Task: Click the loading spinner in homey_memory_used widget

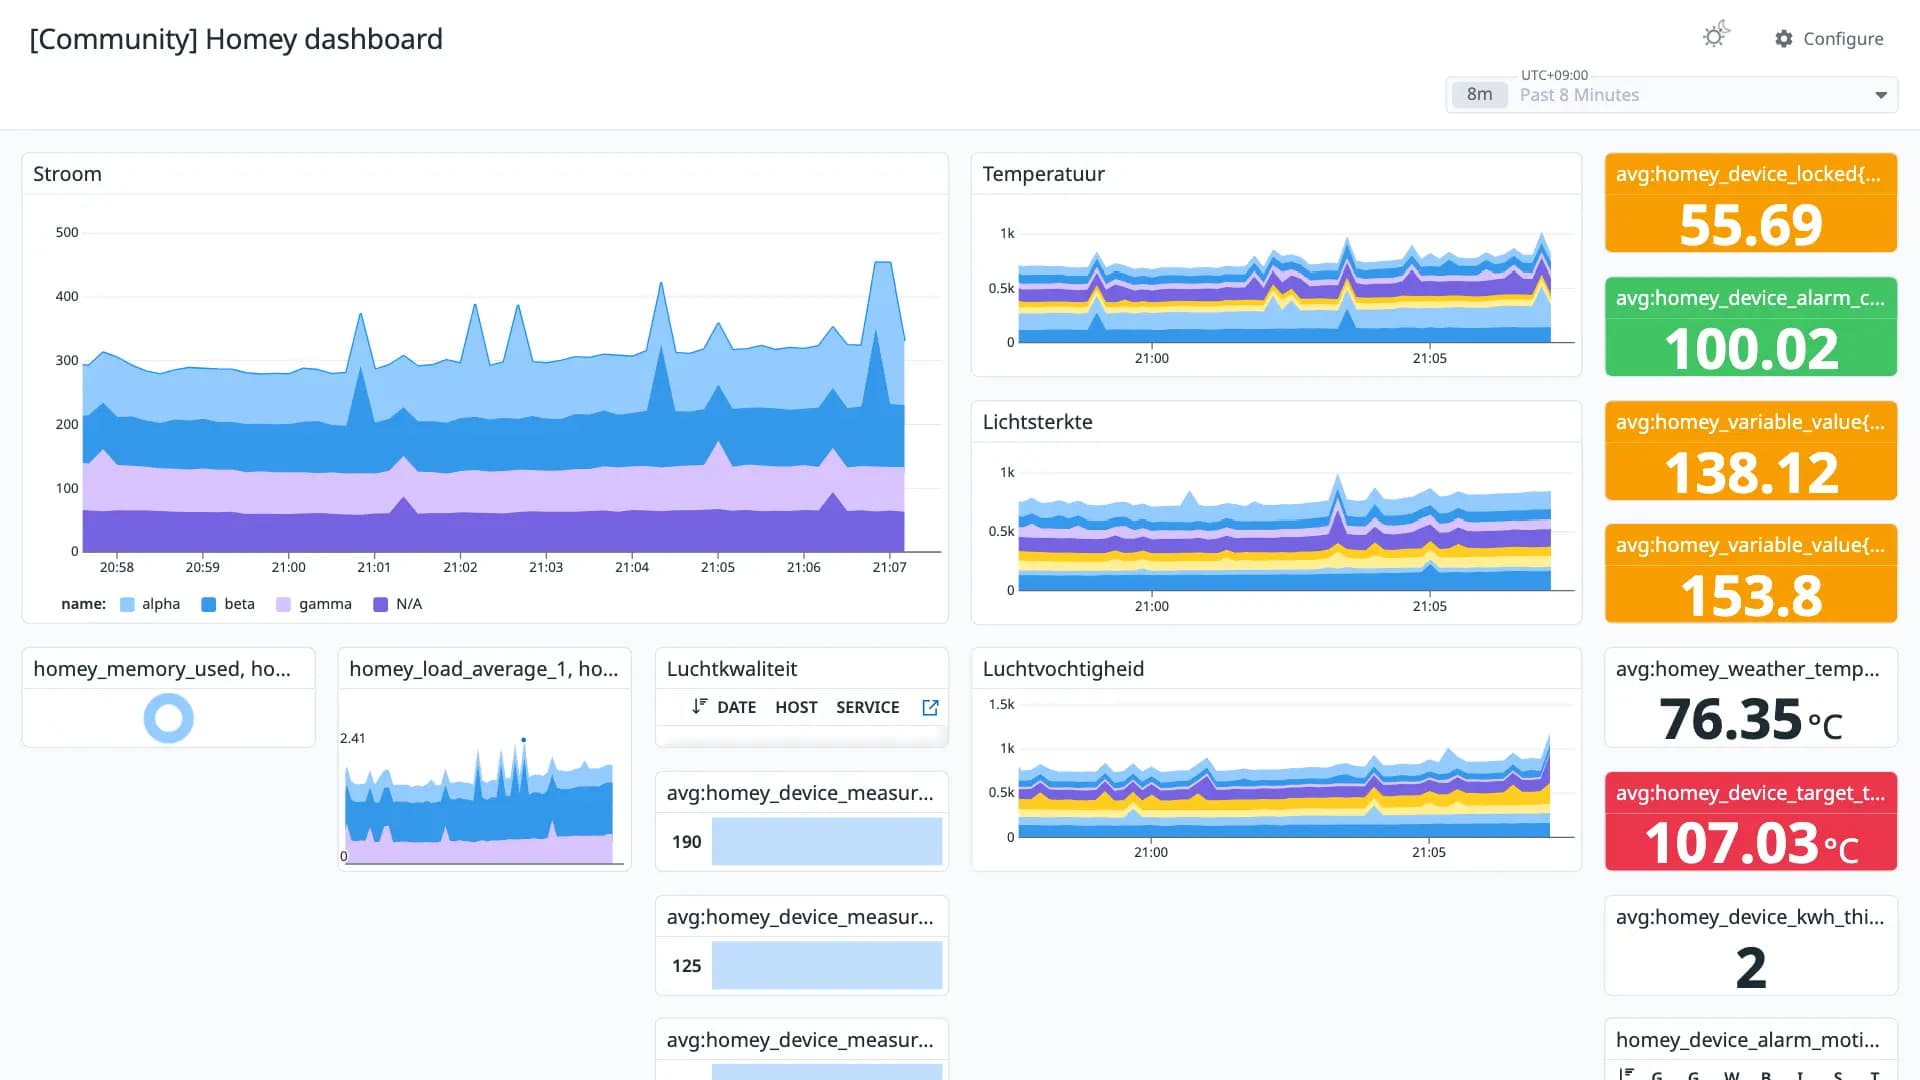Action: tap(168, 718)
